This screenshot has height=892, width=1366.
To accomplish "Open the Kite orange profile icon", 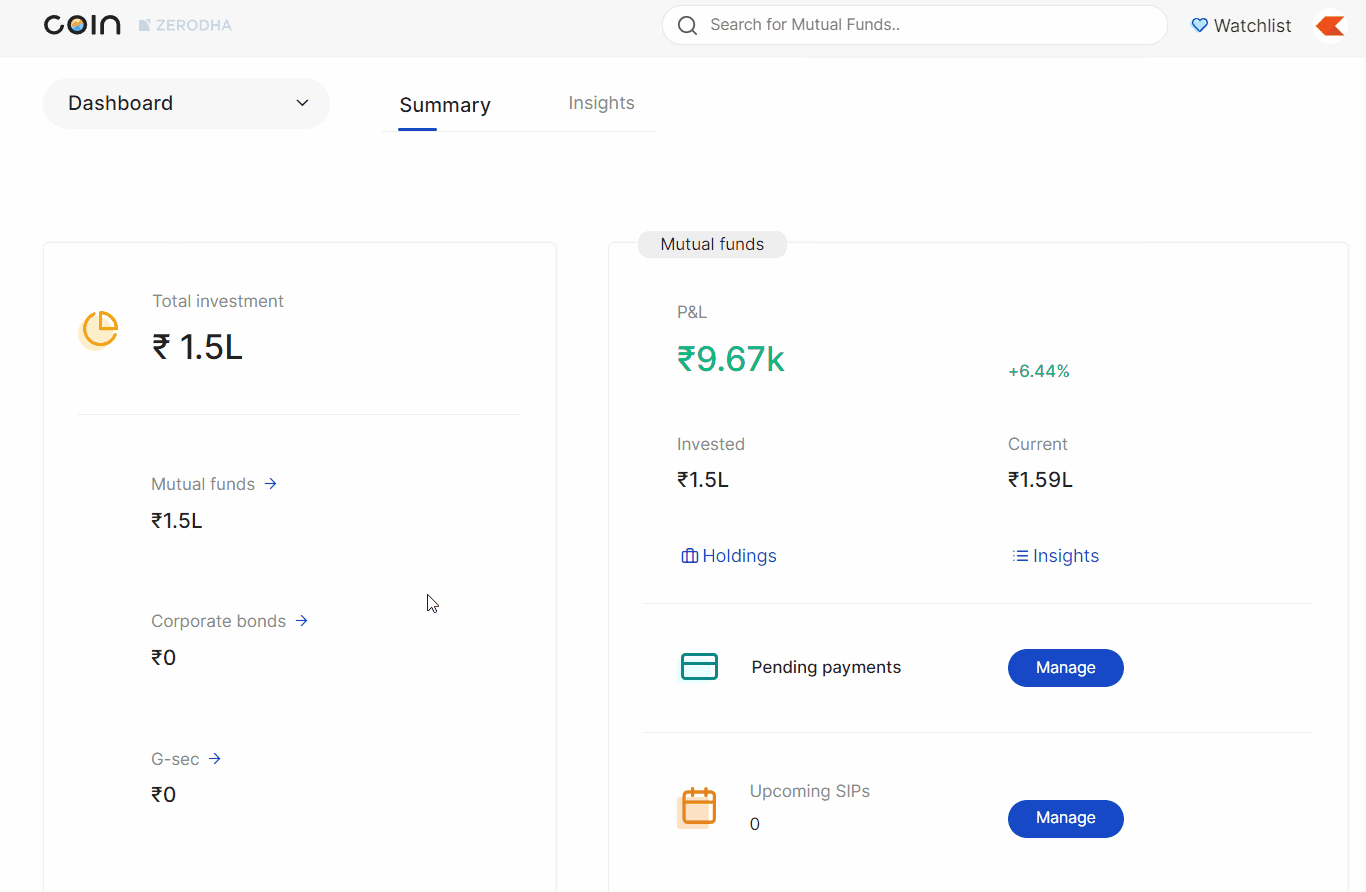I will click(x=1330, y=25).
